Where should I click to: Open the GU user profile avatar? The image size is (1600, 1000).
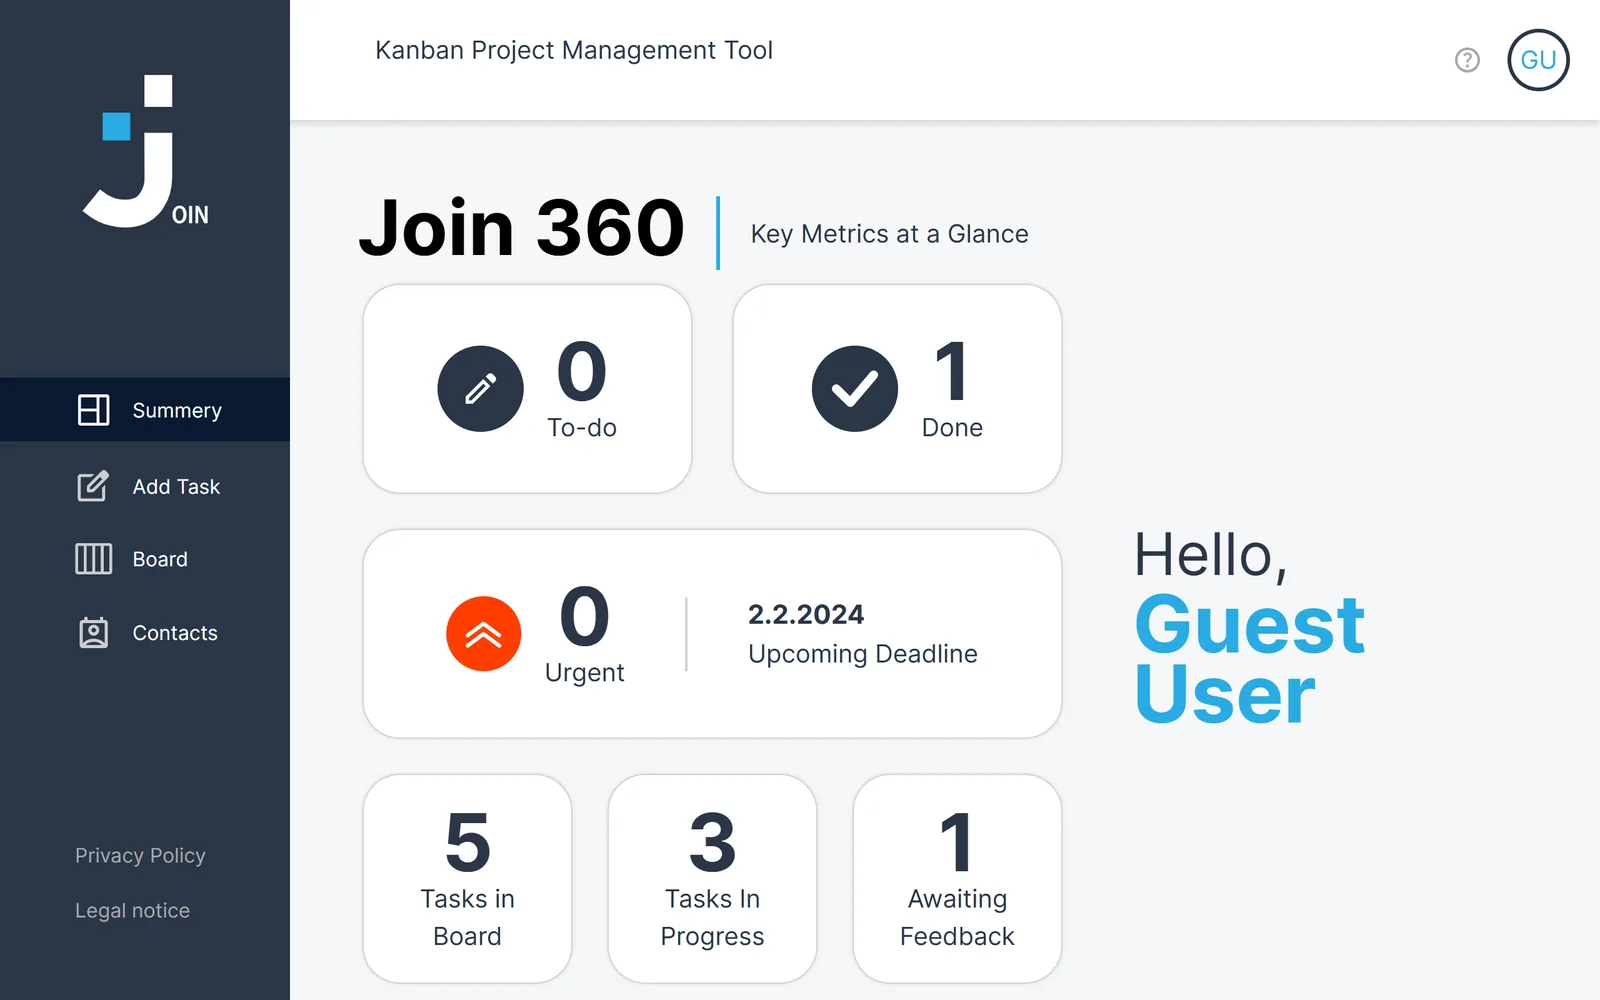1538,60
